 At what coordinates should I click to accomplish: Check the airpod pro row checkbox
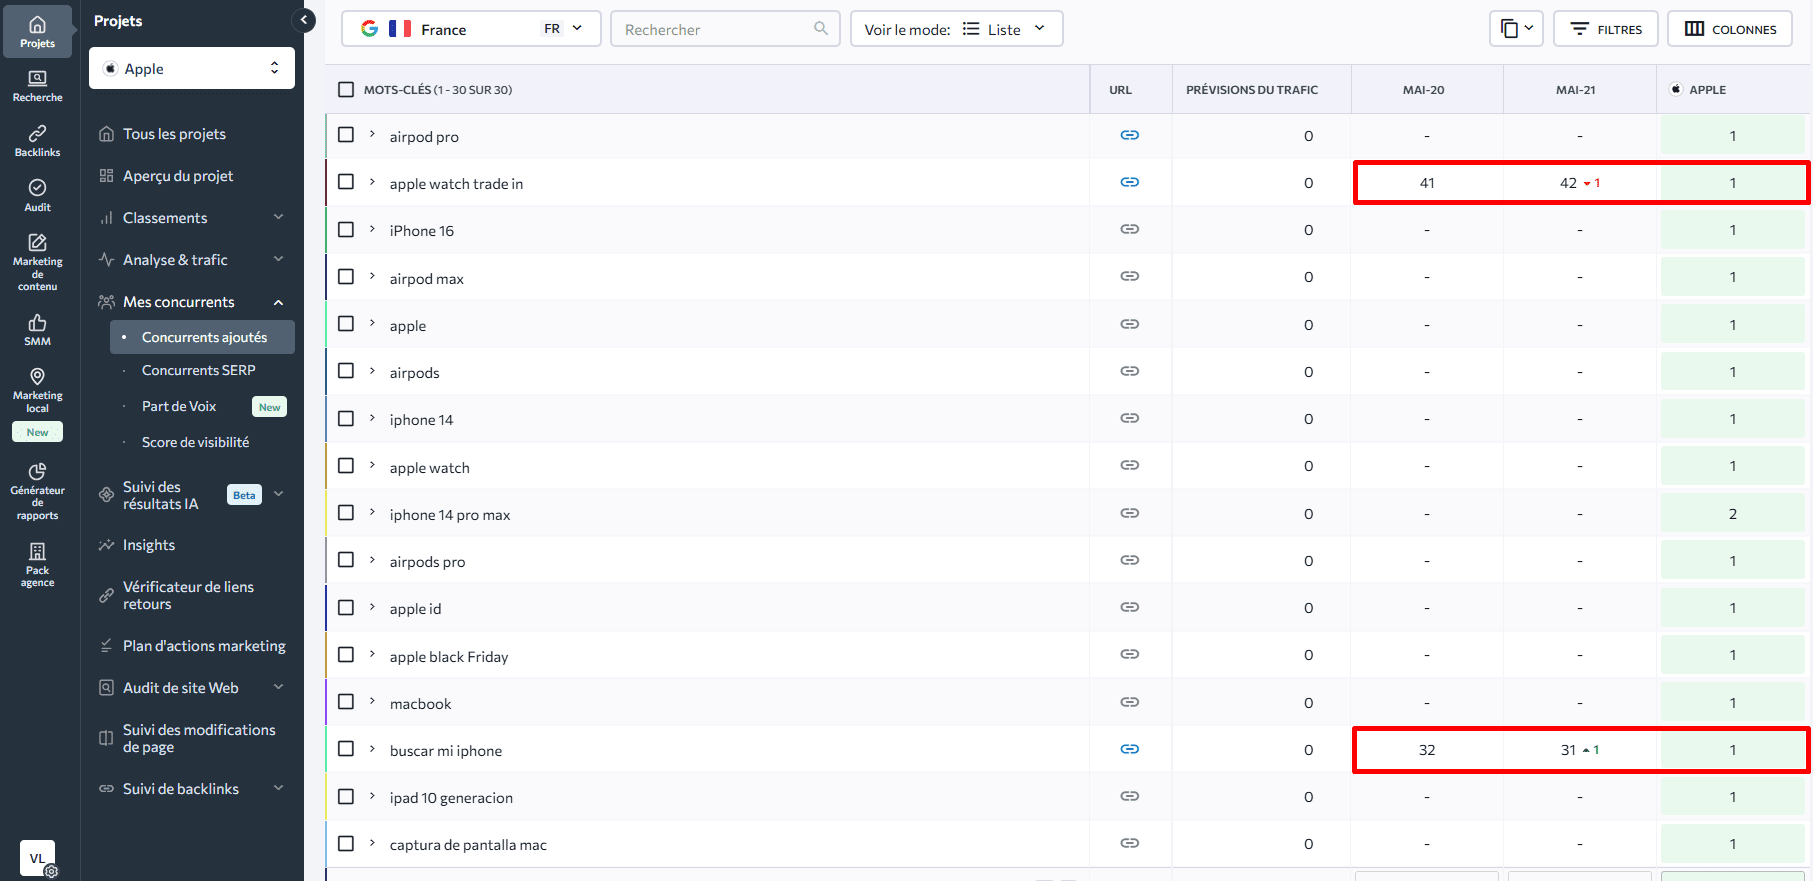[x=346, y=134]
